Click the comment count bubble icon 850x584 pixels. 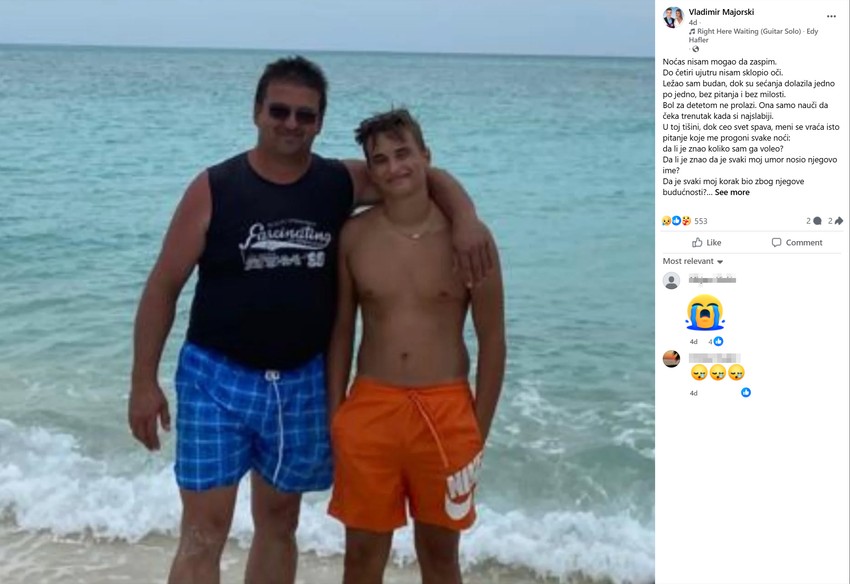pos(817,221)
